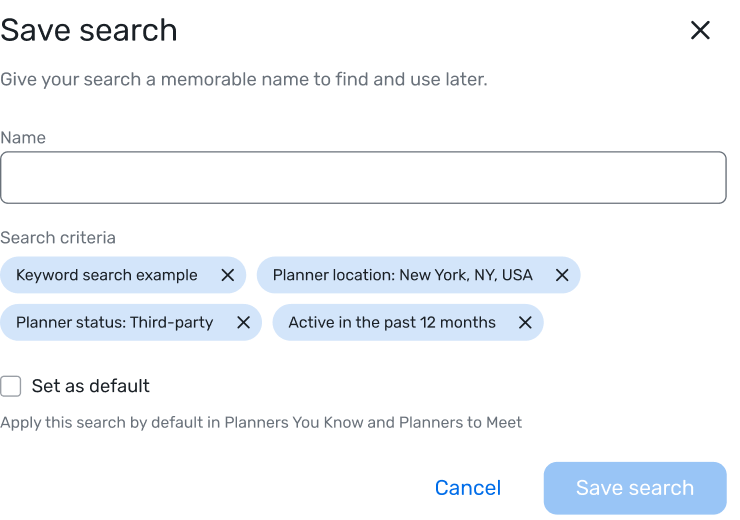Viewport: 740px width, 520px height.
Task: Delete the Planner status Third-party filter
Action: click(244, 323)
